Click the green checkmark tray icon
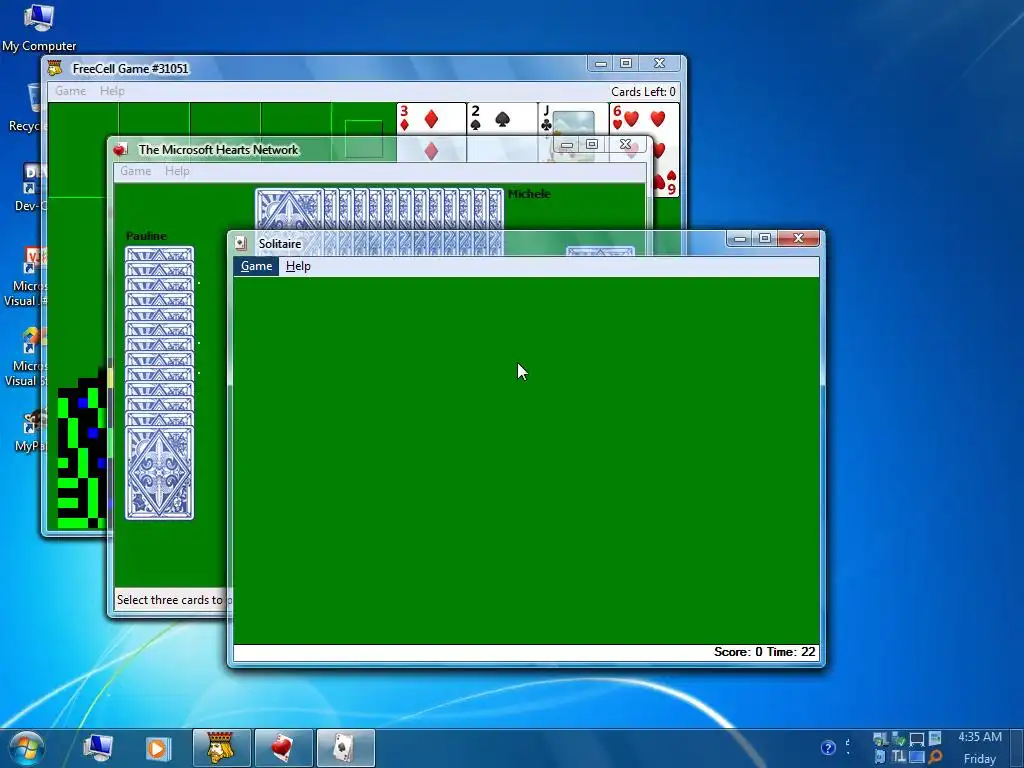1024x768 pixels. pos(899,739)
